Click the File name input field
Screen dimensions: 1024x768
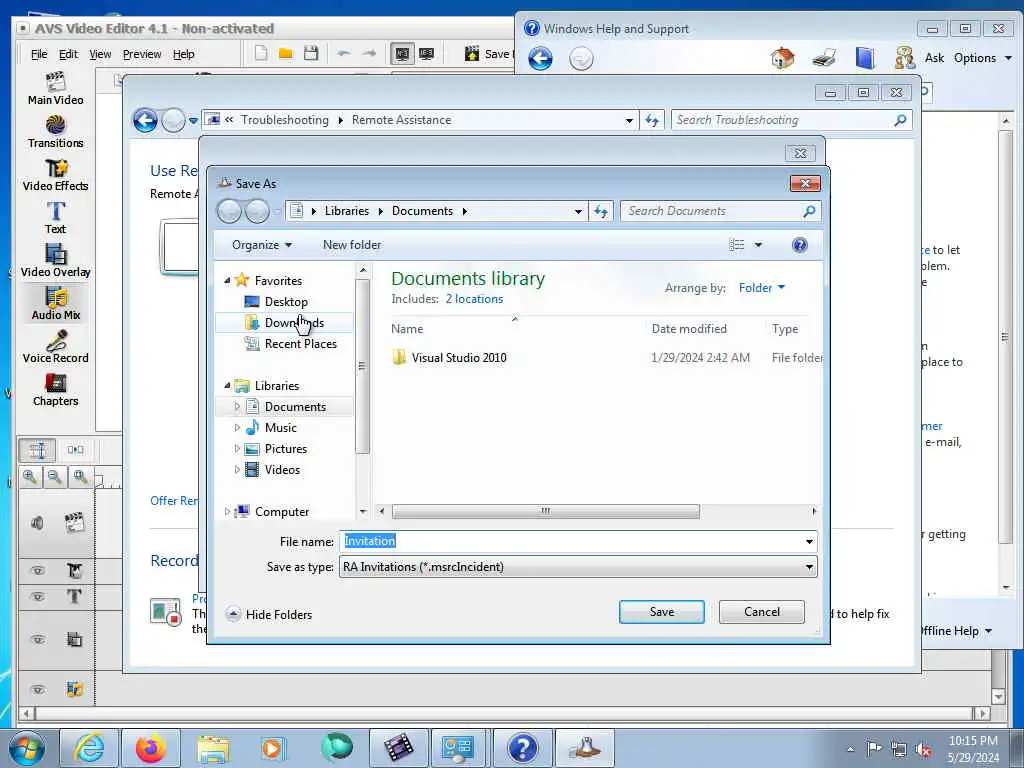572,541
